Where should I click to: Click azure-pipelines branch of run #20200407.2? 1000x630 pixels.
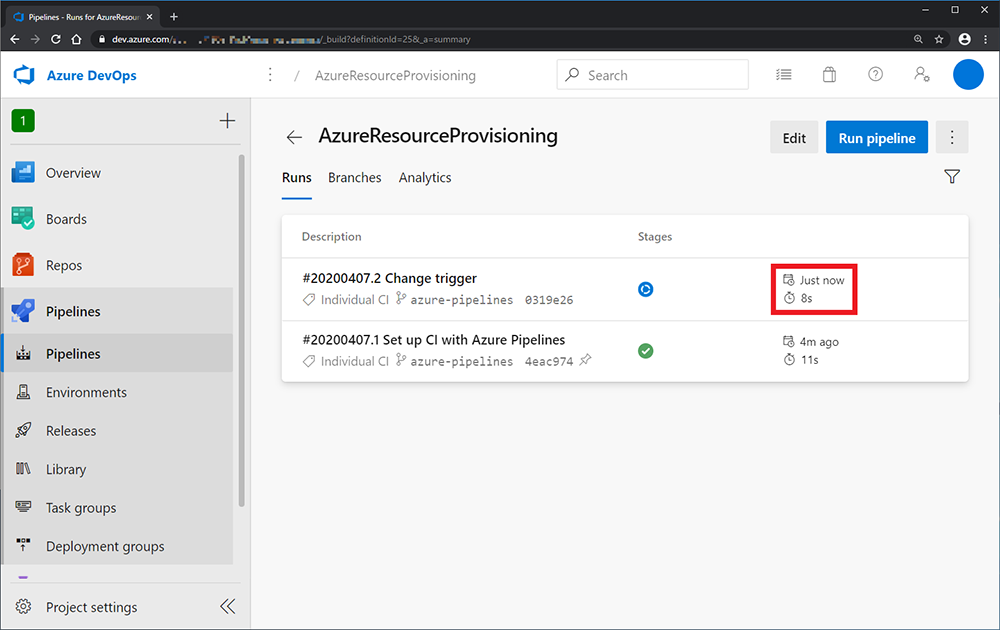(x=461, y=300)
